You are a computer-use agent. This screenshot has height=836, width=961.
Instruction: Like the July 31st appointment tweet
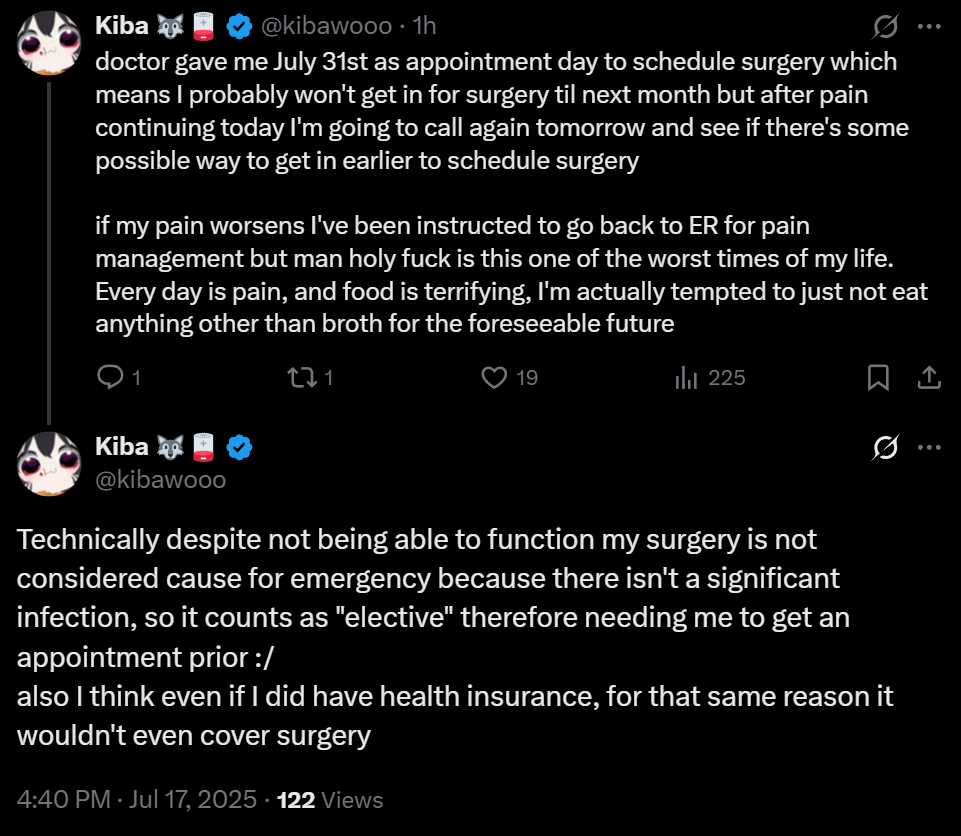[x=495, y=377]
